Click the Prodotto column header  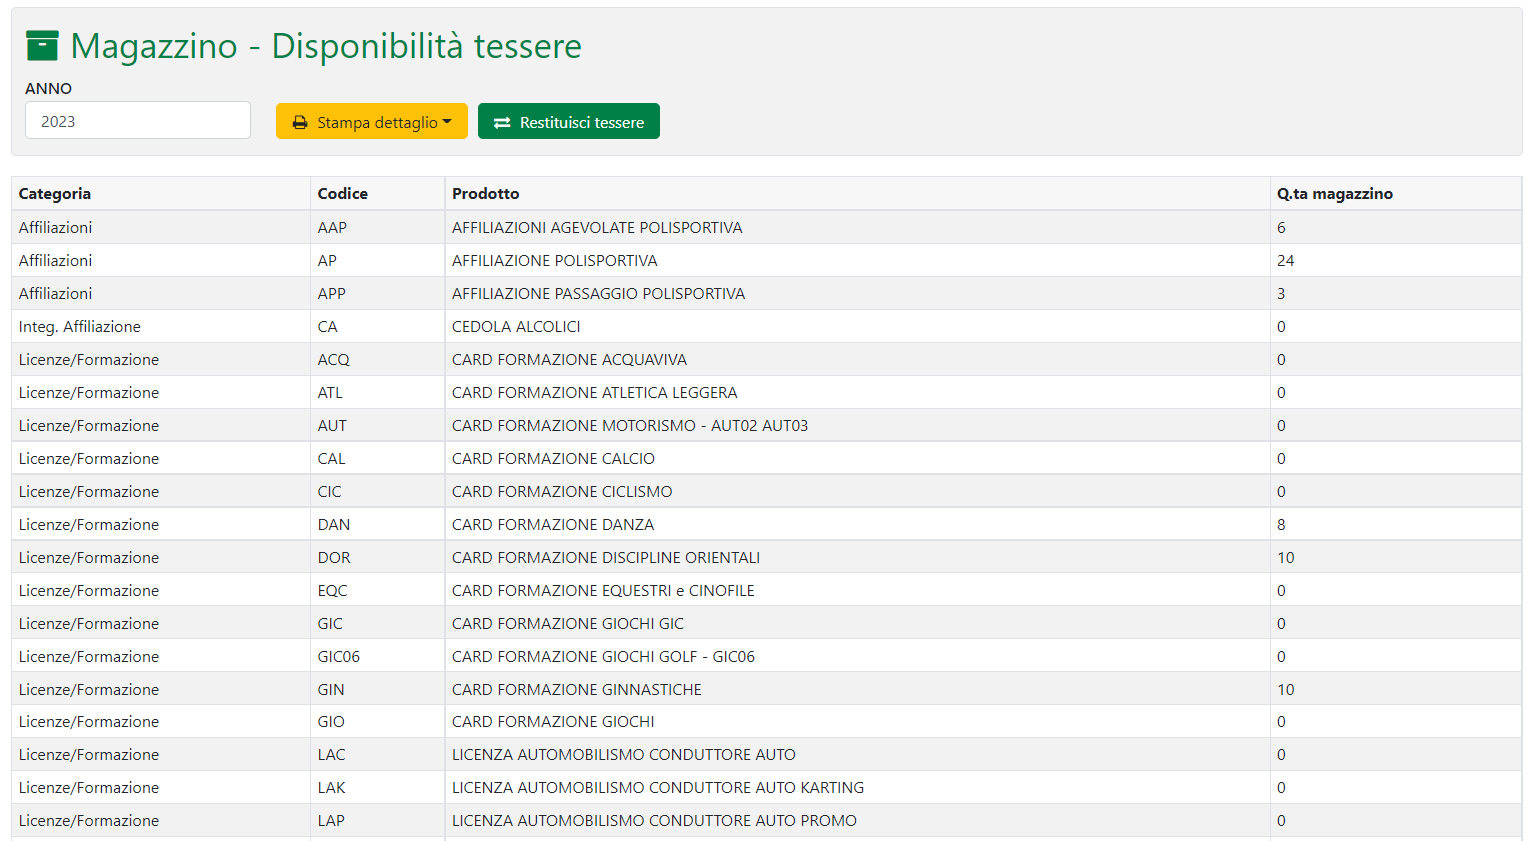[486, 194]
